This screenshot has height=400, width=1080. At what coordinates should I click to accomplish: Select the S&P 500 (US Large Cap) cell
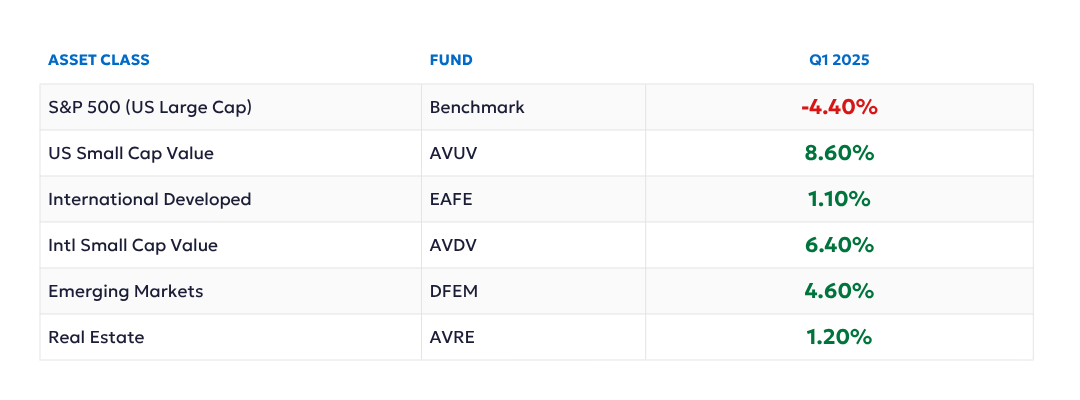point(150,107)
